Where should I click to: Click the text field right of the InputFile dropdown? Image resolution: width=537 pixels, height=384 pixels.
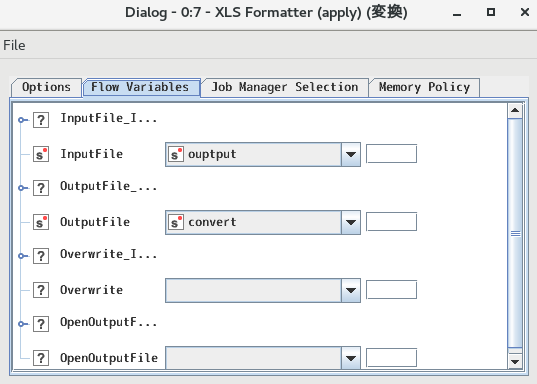391,154
